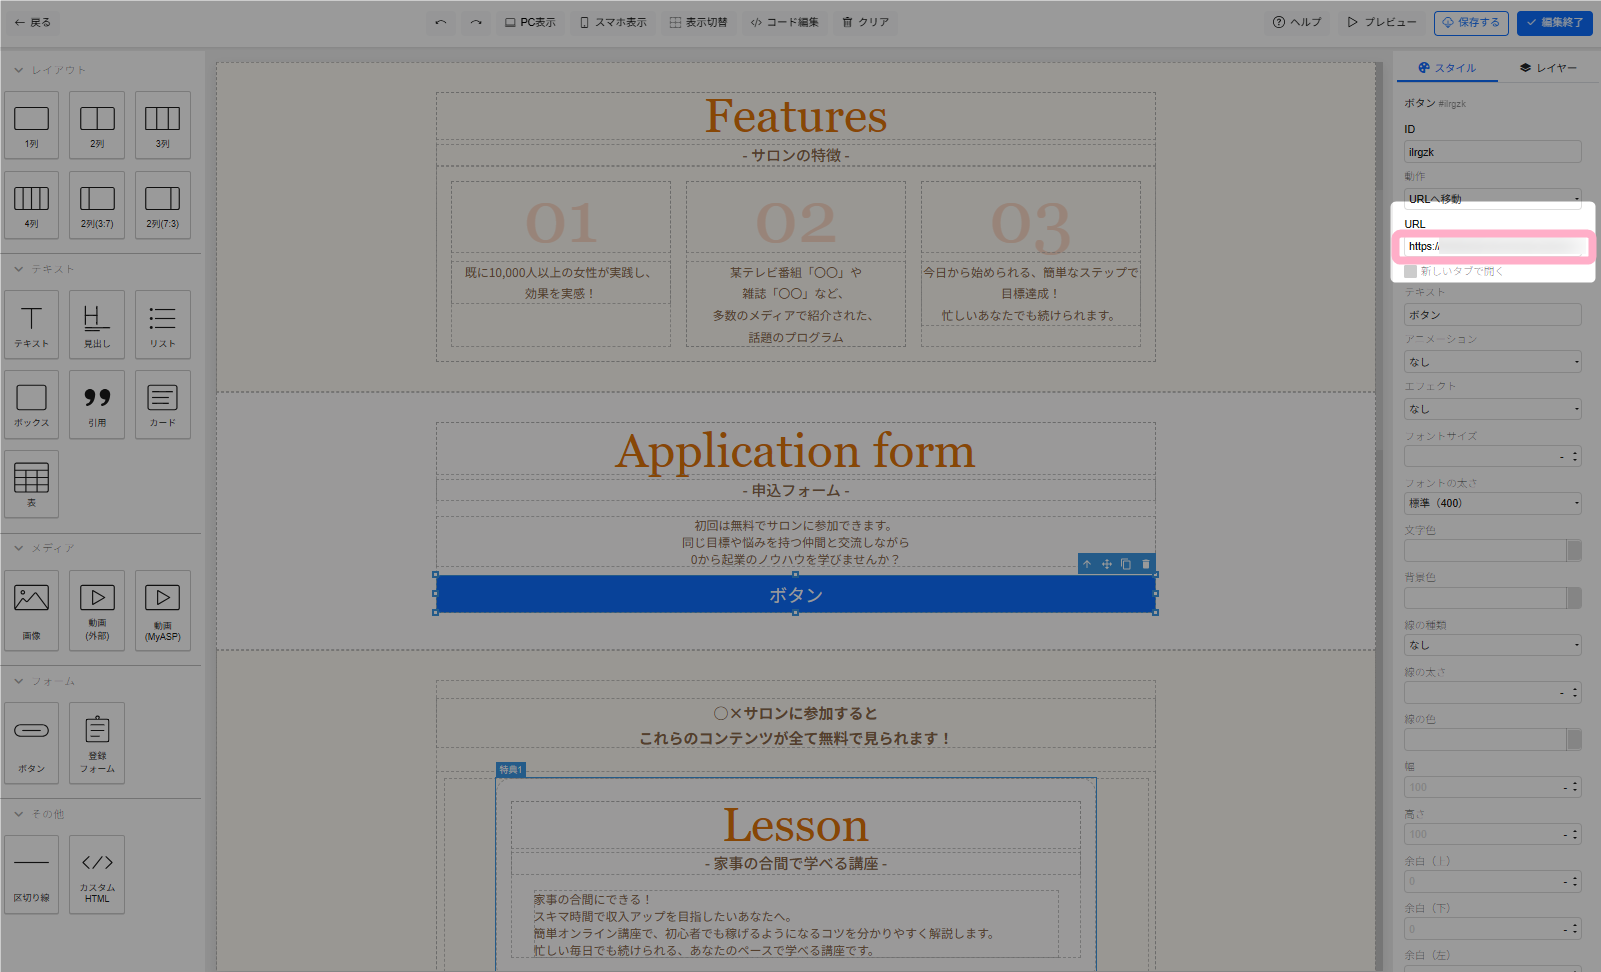Viewport: 1601px width, 972px height.
Task: Select the 画像 image block
Action: (31, 610)
